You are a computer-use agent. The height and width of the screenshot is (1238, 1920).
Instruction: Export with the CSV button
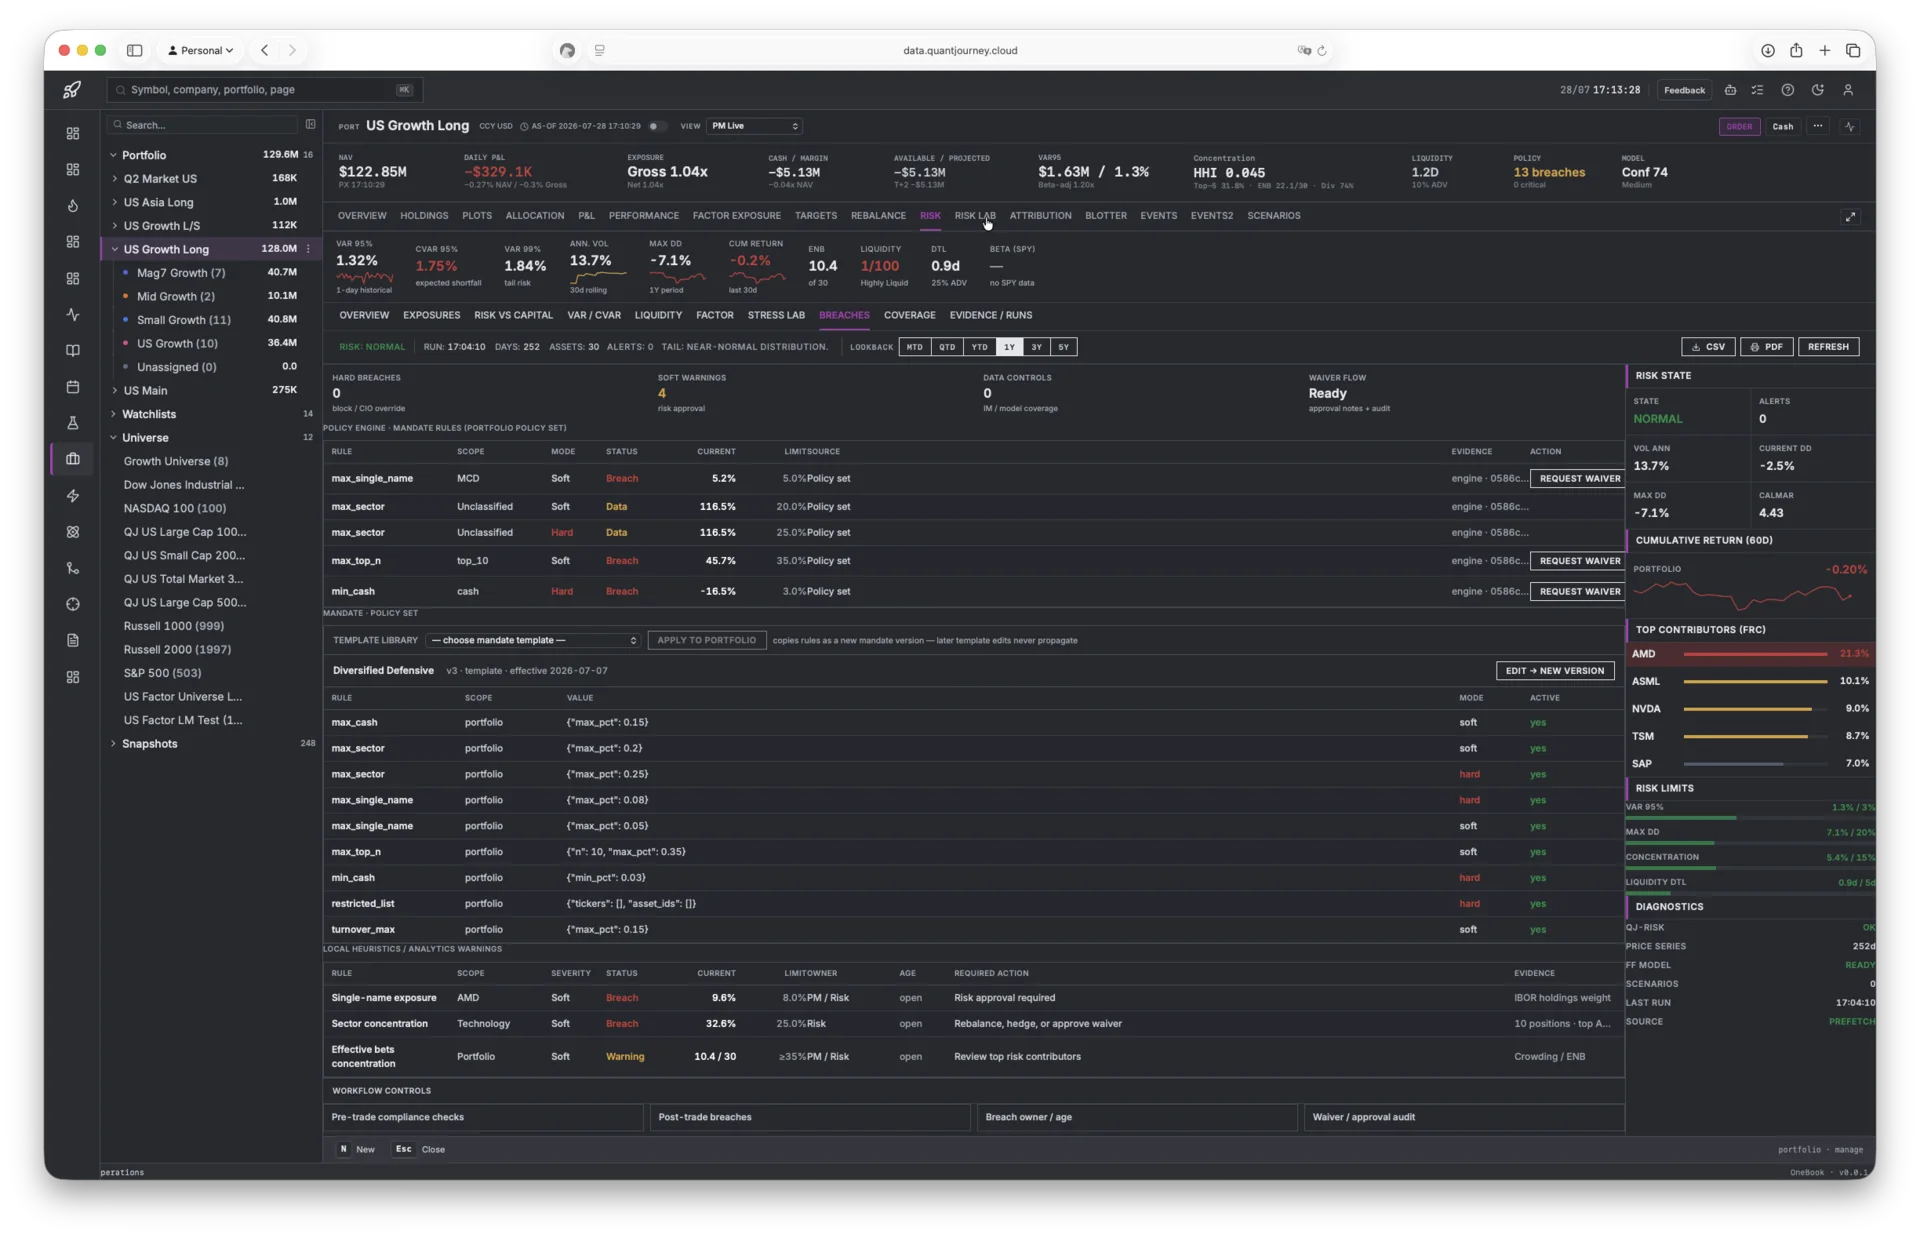click(x=1708, y=347)
